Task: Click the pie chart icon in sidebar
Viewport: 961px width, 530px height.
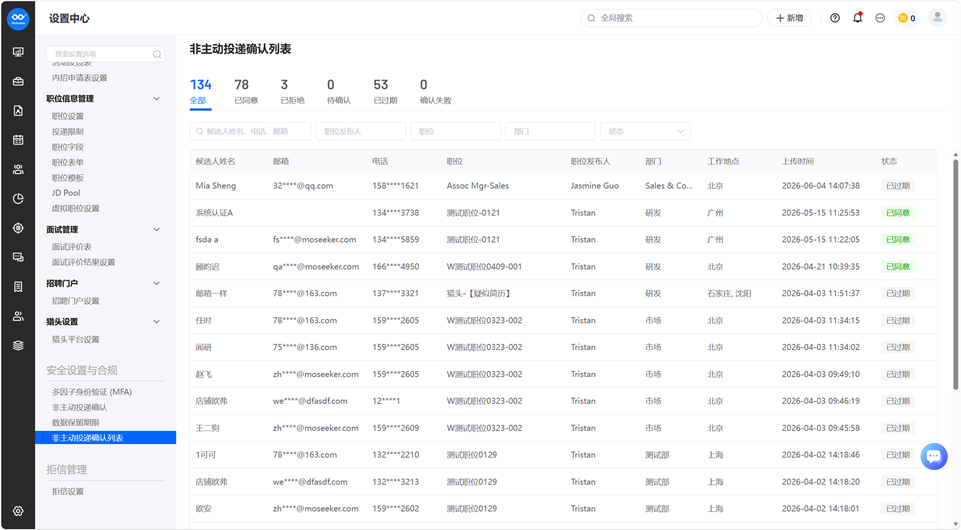Action: (18, 199)
